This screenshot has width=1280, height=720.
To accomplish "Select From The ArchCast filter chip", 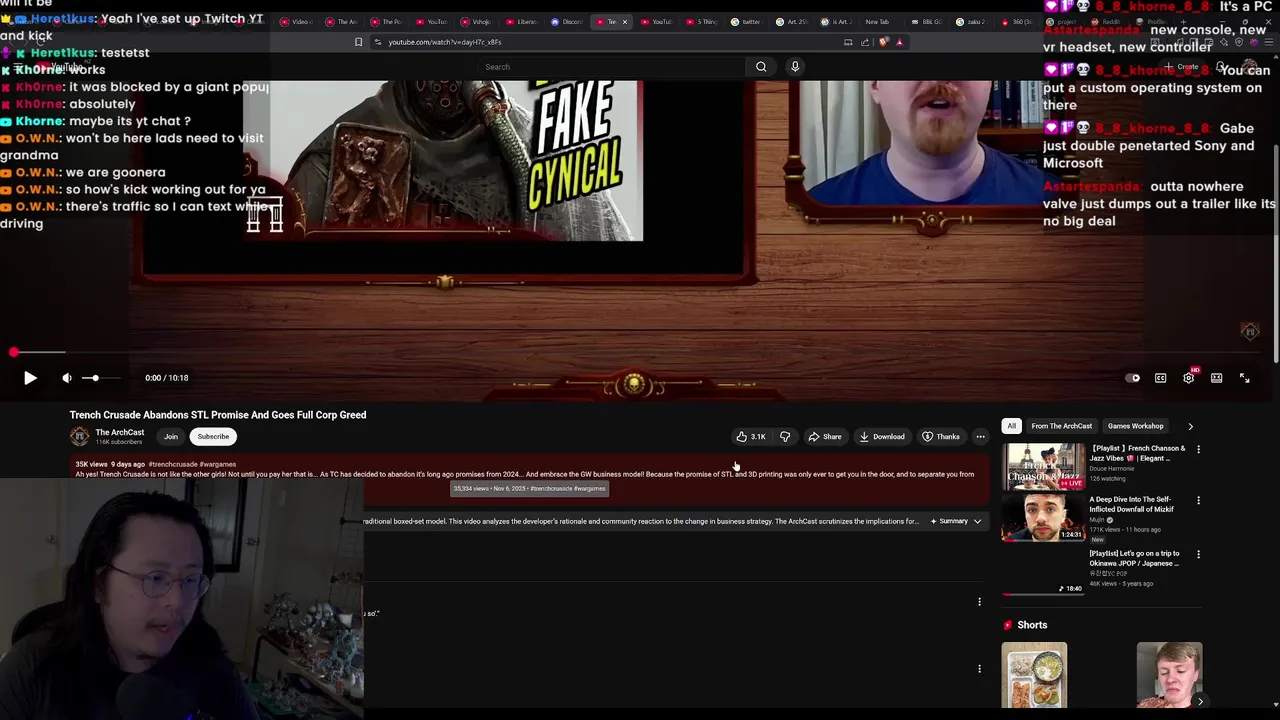I will 1061,426.
